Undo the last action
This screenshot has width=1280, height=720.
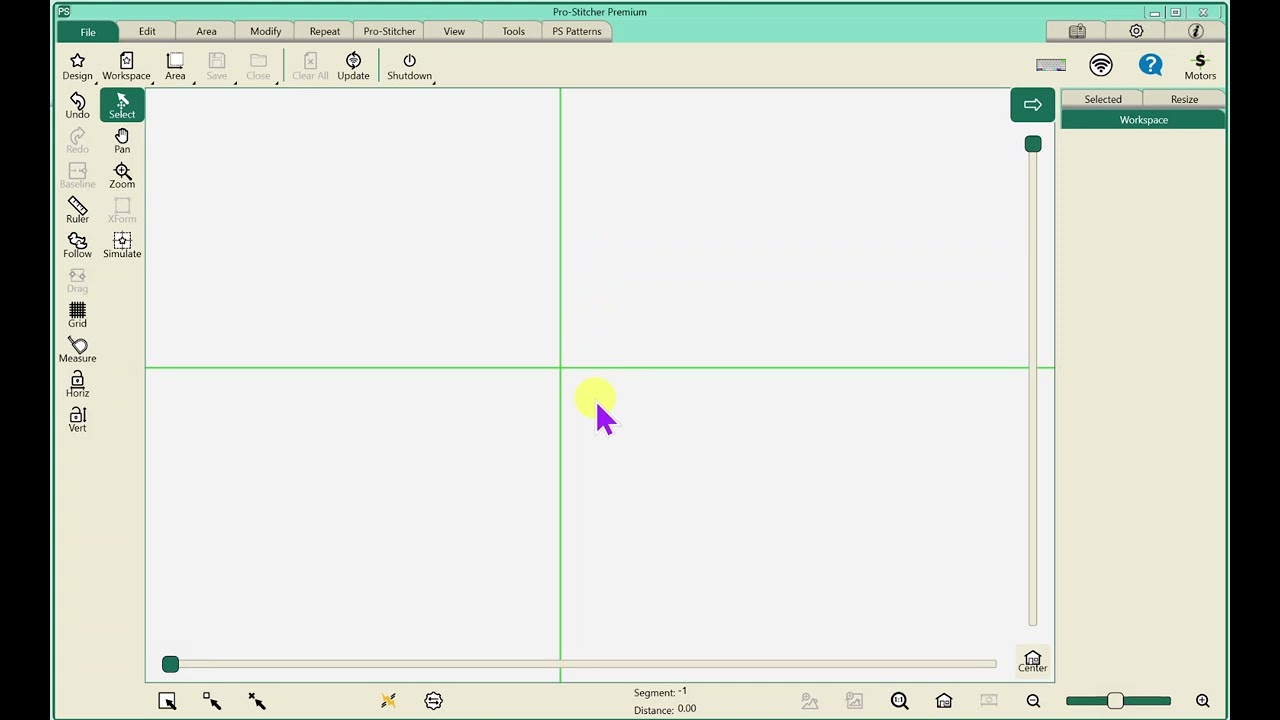(77, 105)
